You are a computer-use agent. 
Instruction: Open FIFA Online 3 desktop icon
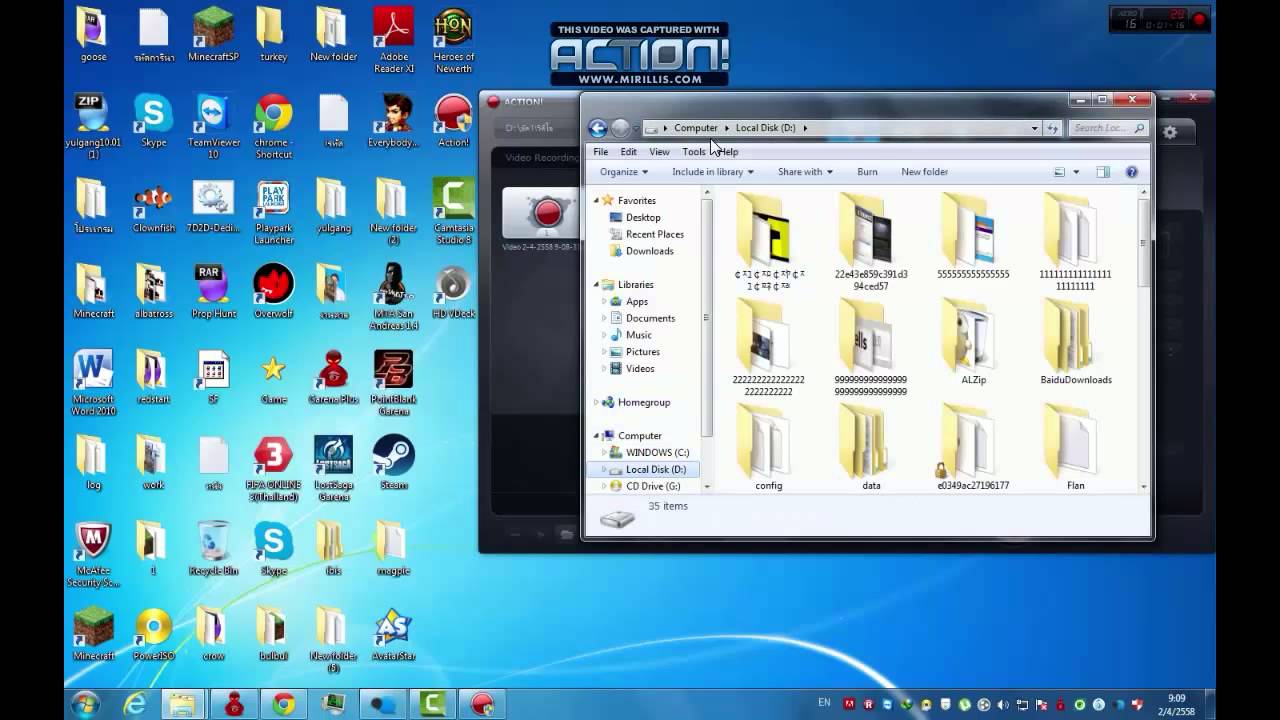pyautogui.click(x=273, y=469)
